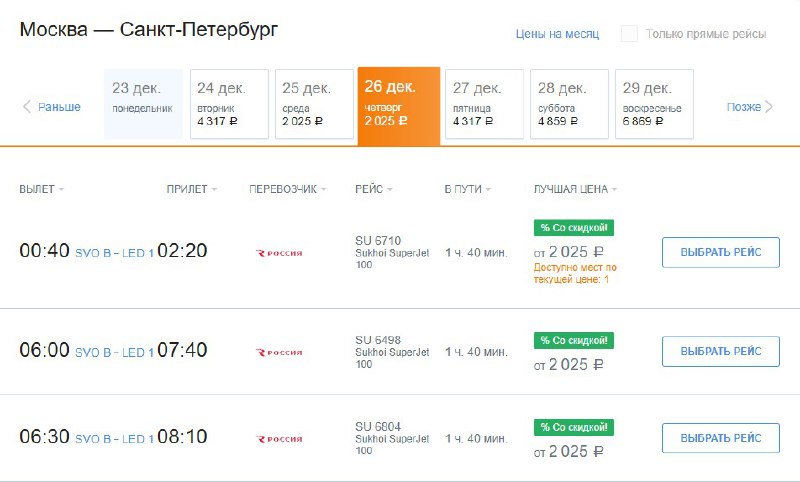Screen dimensions: 800x482
Task: Click the Россия logo on the 06:30 flight
Action: [279, 439]
